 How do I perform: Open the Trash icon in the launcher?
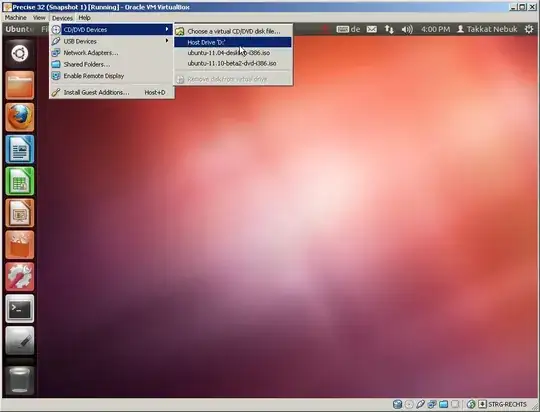click(20, 380)
